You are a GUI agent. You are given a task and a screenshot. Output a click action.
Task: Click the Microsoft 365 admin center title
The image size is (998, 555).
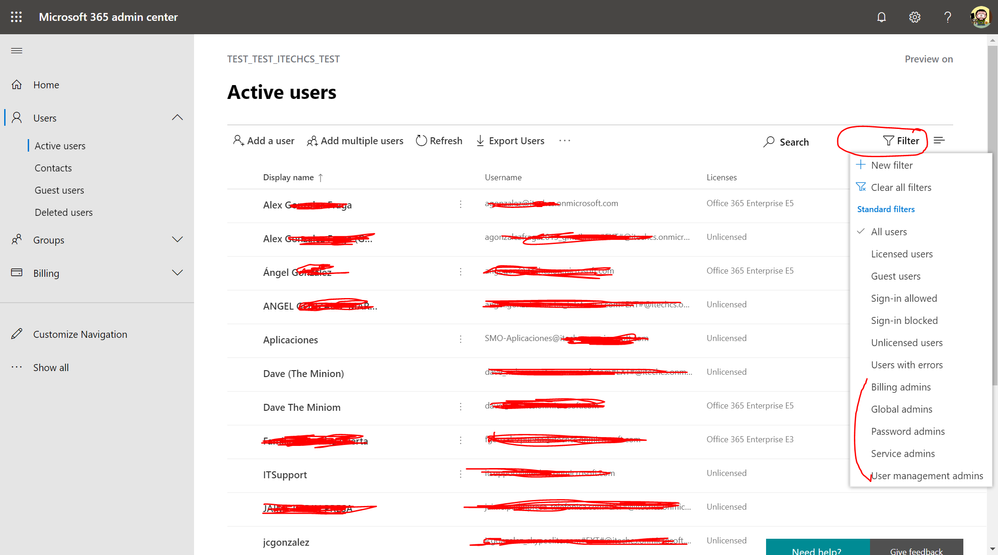pyautogui.click(x=108, y=17)
